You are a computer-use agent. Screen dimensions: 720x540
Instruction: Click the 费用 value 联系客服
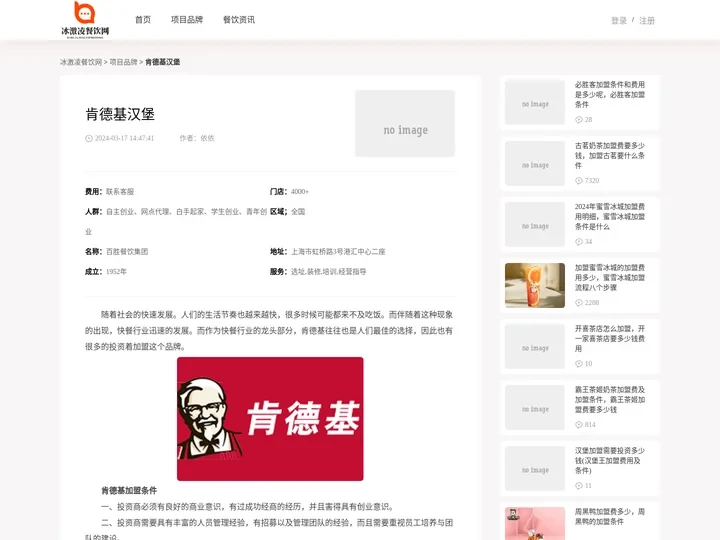(x=120, y=191)
